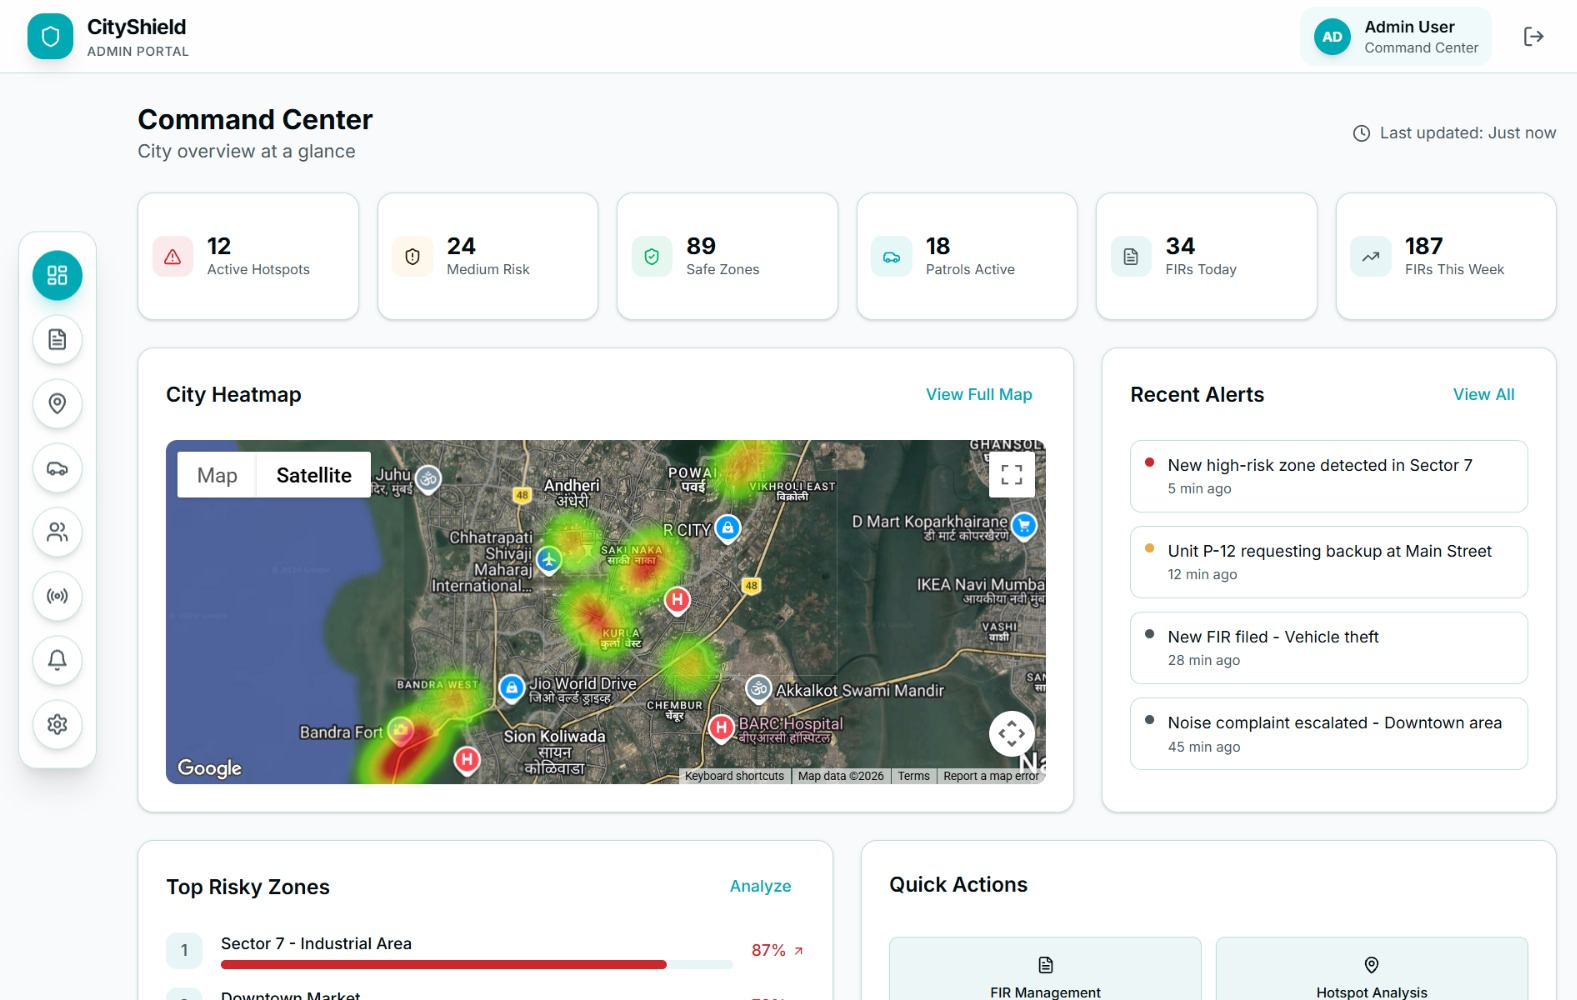Open the Unit P-12 backup alert
Screen dimensions: 1577x1000
point(1329,562)
